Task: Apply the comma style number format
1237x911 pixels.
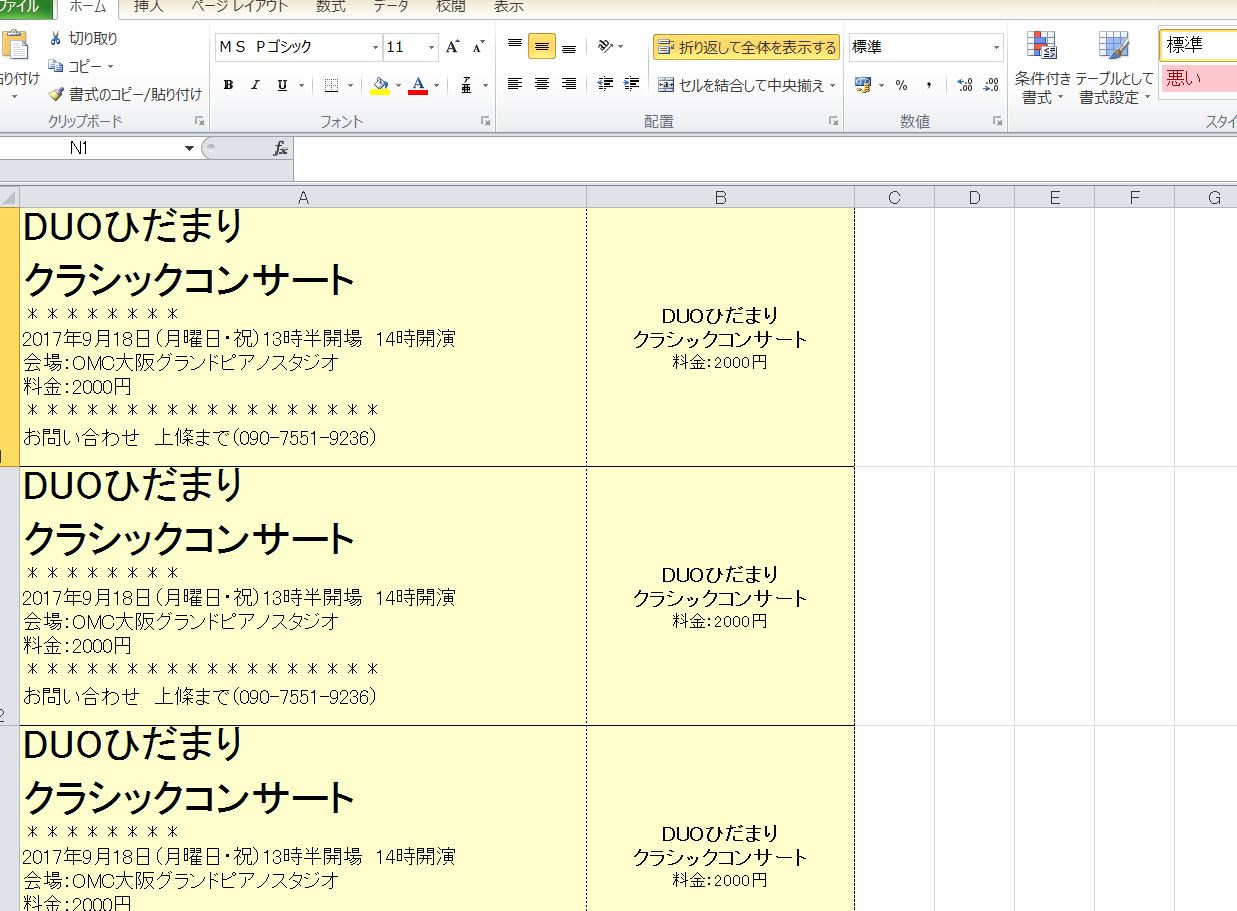Action: click(x=929, y=86)
